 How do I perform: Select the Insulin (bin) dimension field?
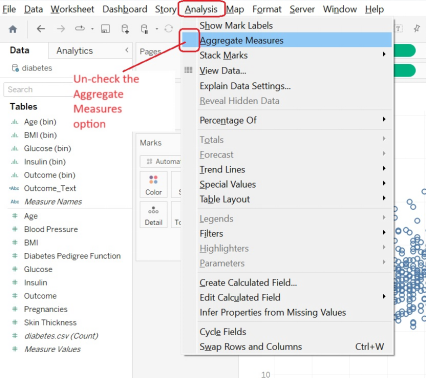click(45, 162)
